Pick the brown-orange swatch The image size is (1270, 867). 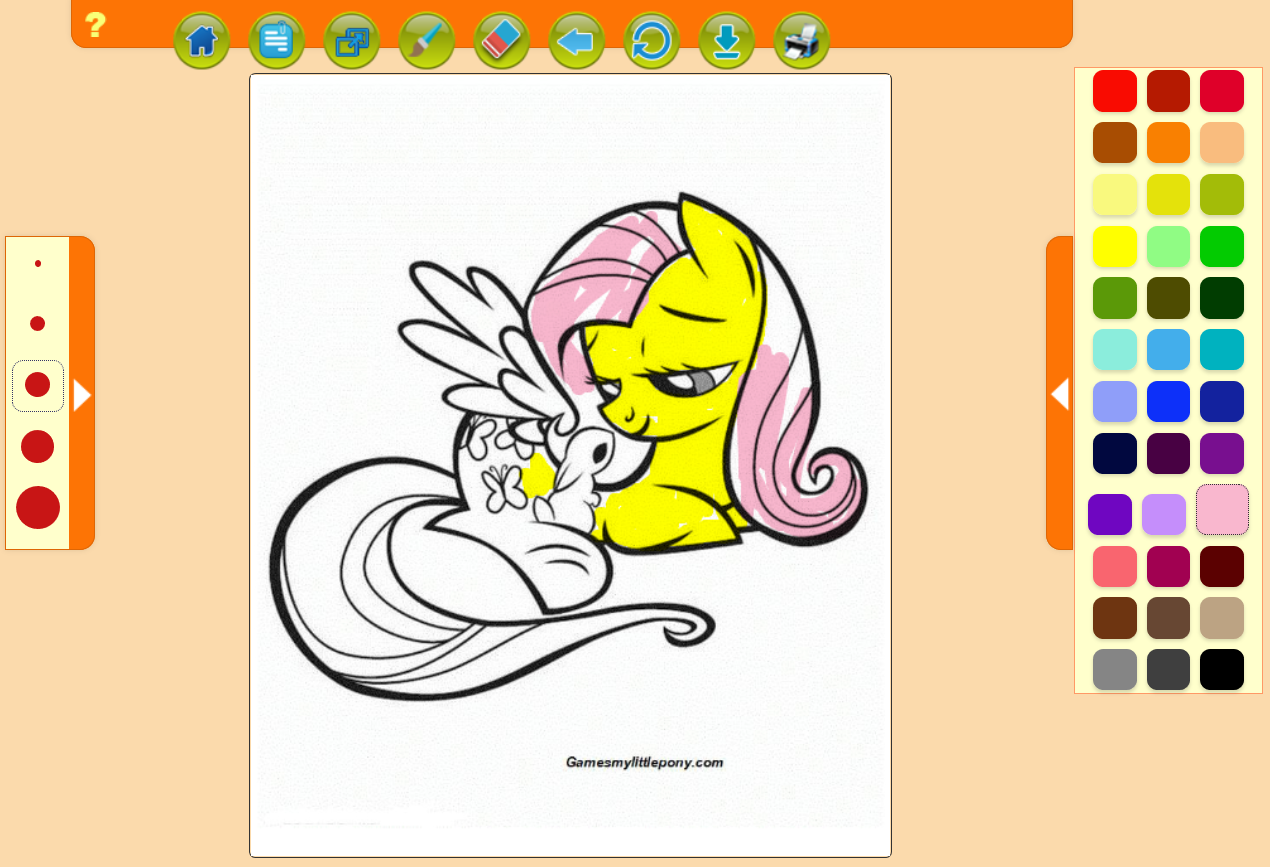tap(1115, 142)
